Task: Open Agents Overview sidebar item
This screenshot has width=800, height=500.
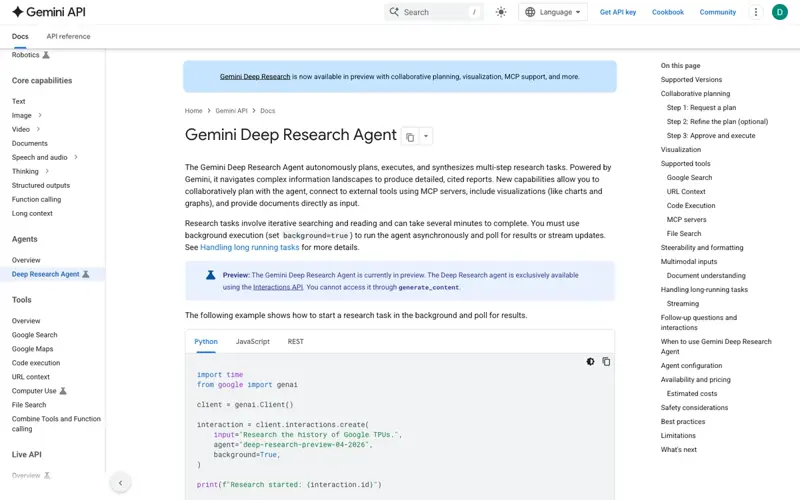Action: click(26, 260)
